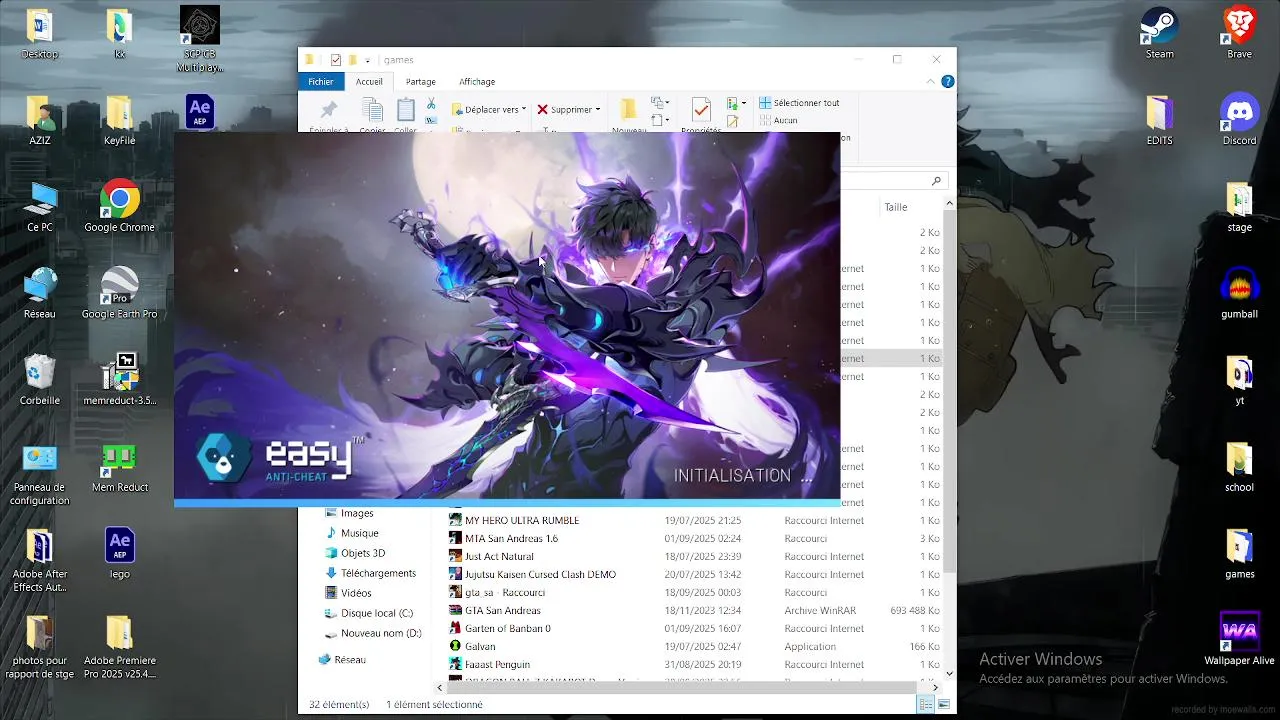Screen dimensions: 1280x720
Task: Collapse the Explorer ribbon with the chevron
Action: coord(931,82)
